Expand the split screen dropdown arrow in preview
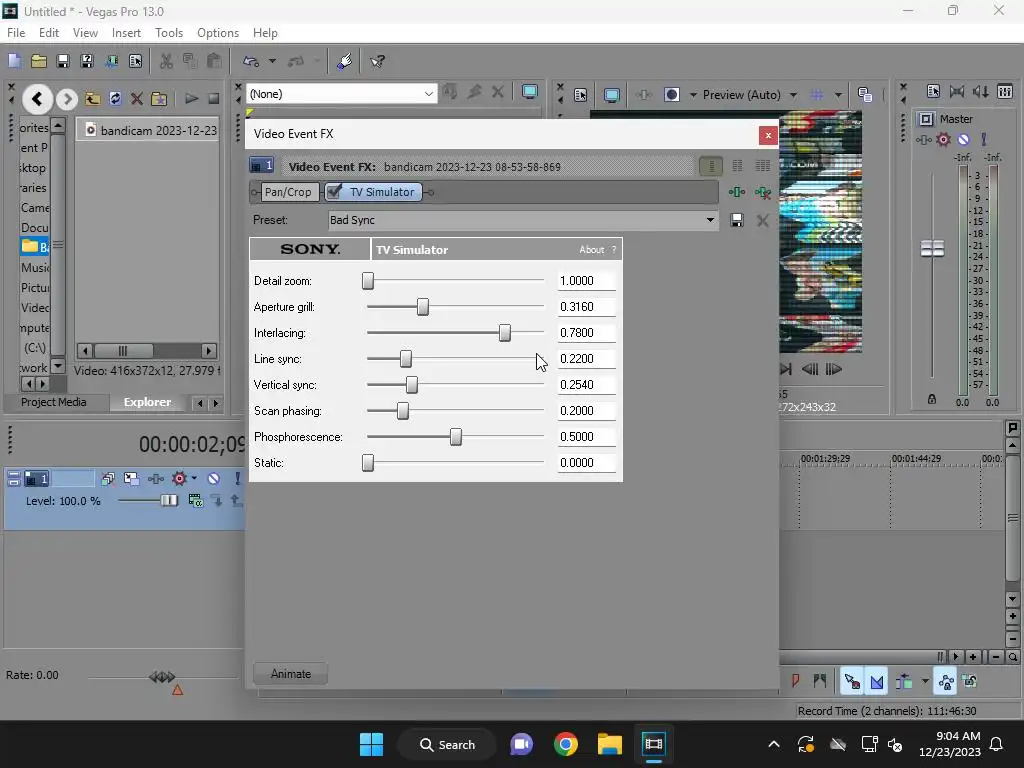Screen dimensions: 1024x768 click(693, 95)
